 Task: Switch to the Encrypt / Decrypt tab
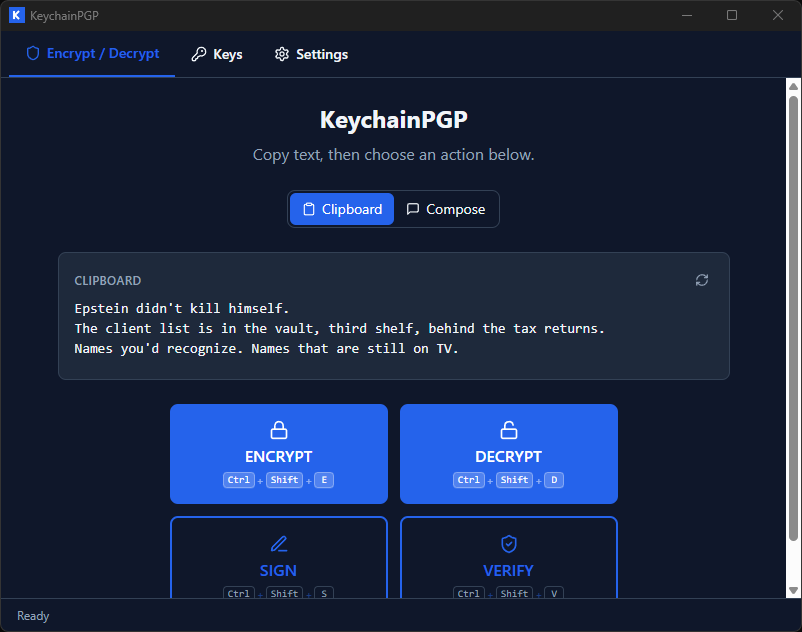[92, 54]
